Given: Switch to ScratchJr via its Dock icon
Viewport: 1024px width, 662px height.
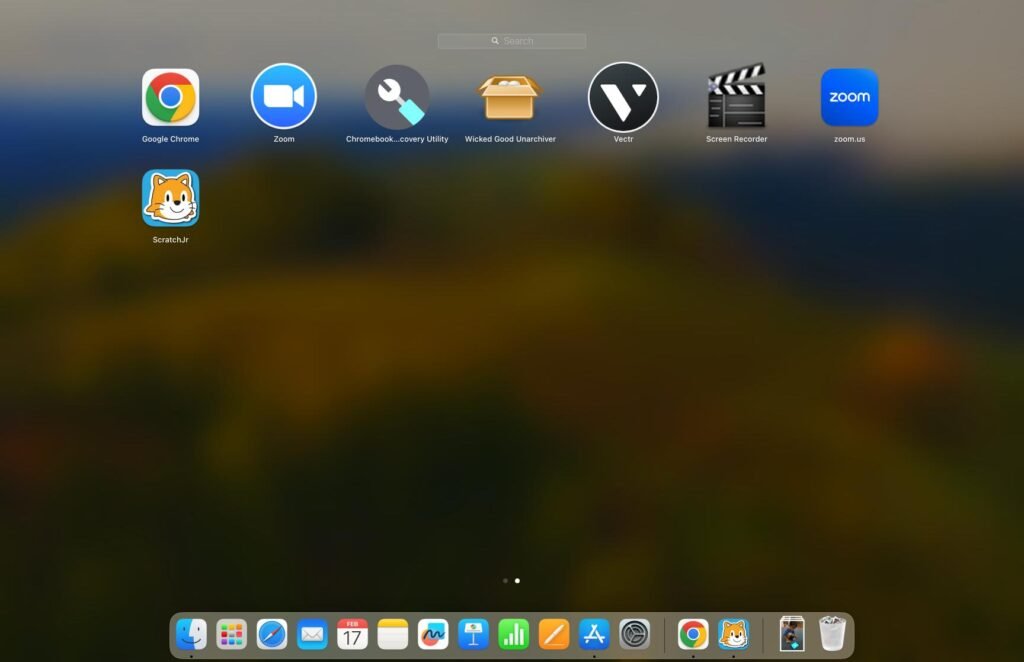Looking at the screenshot, I should tap(733, 634).
